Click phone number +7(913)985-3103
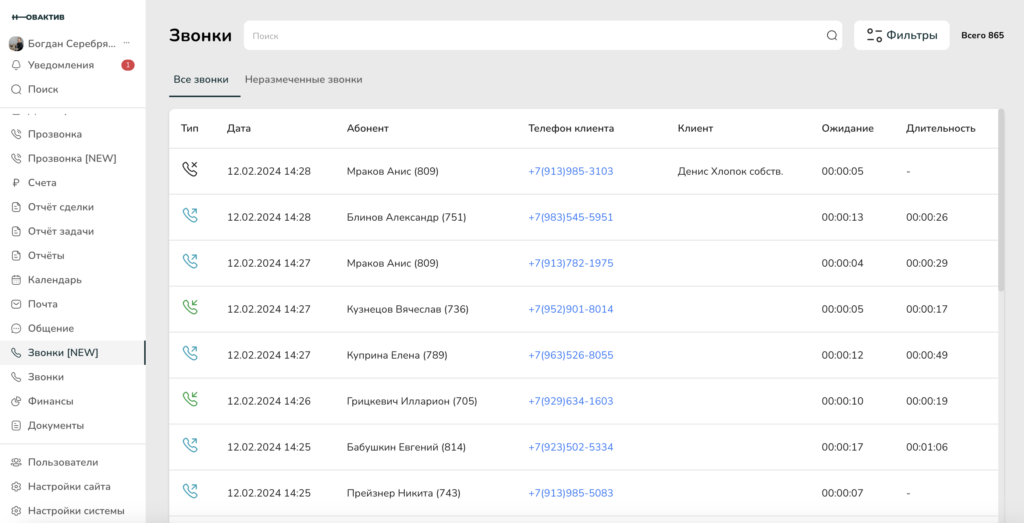1024x523 pixels. click(x=570, y=171)
